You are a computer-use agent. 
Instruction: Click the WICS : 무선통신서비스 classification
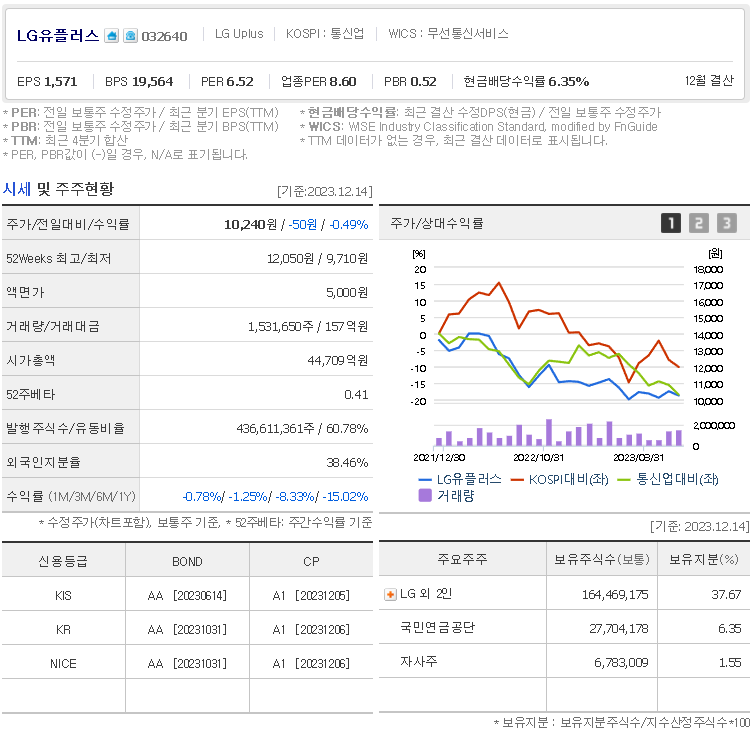pos(448,34)
